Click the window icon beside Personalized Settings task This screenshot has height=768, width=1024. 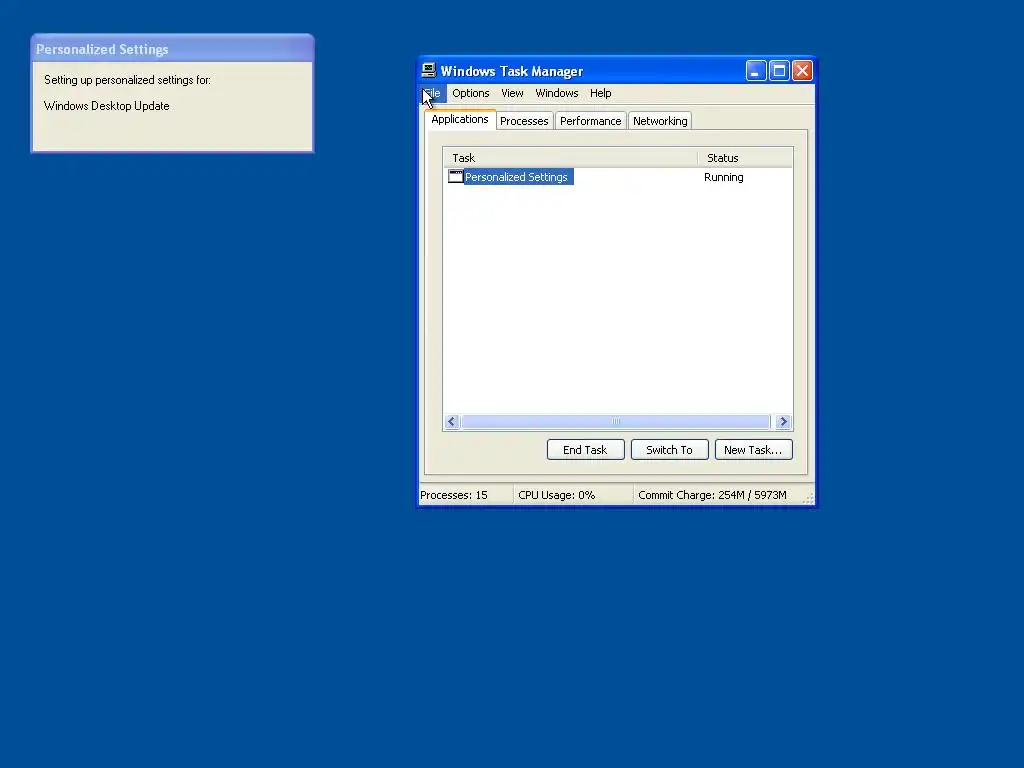click(455, 176)
